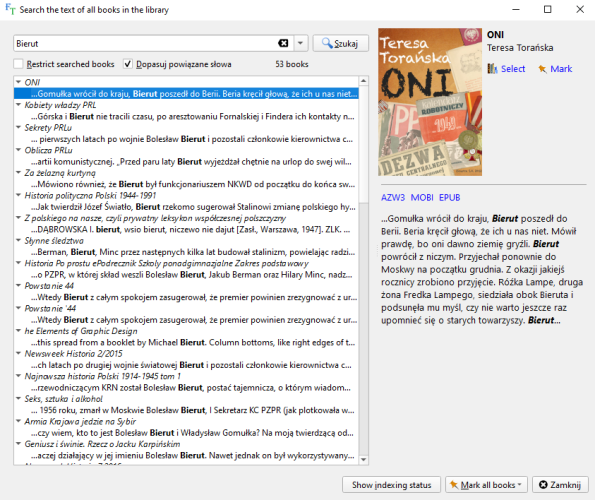Open the AZW3 format link

coord(393,198)
